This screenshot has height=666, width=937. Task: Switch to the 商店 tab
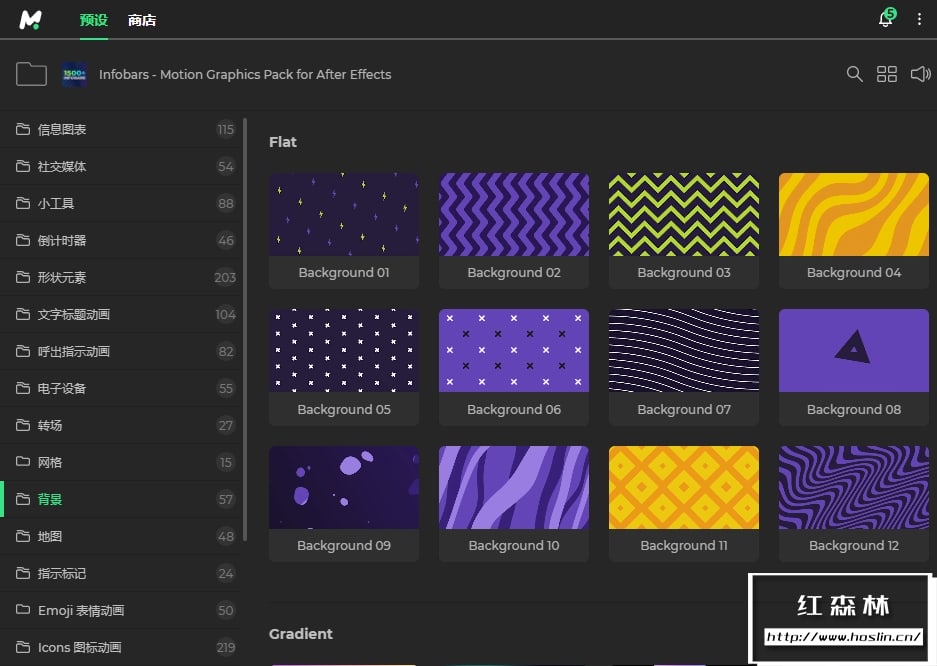click(x=142, y=20)
